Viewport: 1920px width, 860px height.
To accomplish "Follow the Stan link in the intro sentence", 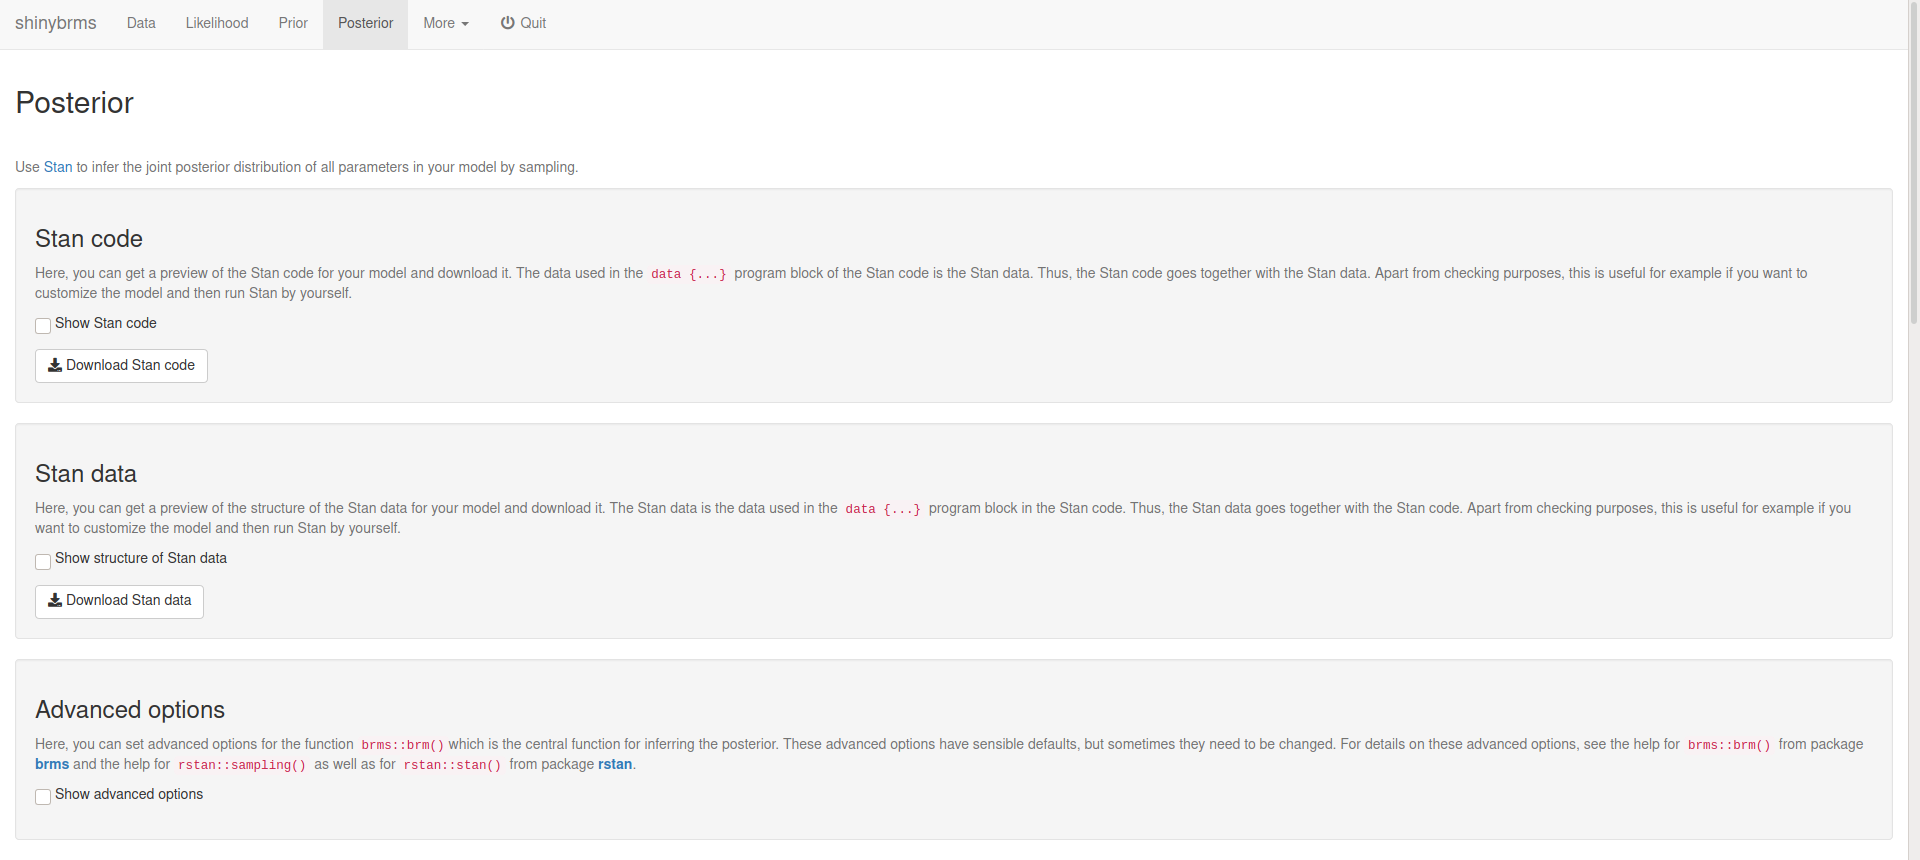I will pyautogui.click(x=58, y=167).
